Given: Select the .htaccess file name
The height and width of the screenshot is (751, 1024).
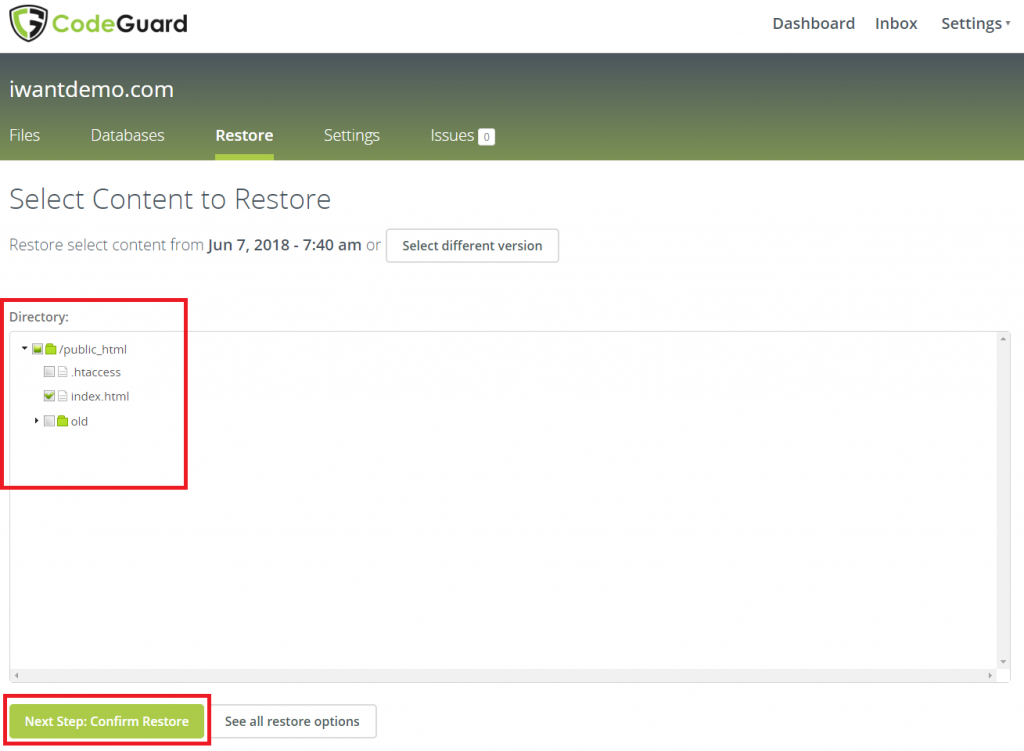Looking at the screenshot, I should pyautogui.click(x=95, y=372).
